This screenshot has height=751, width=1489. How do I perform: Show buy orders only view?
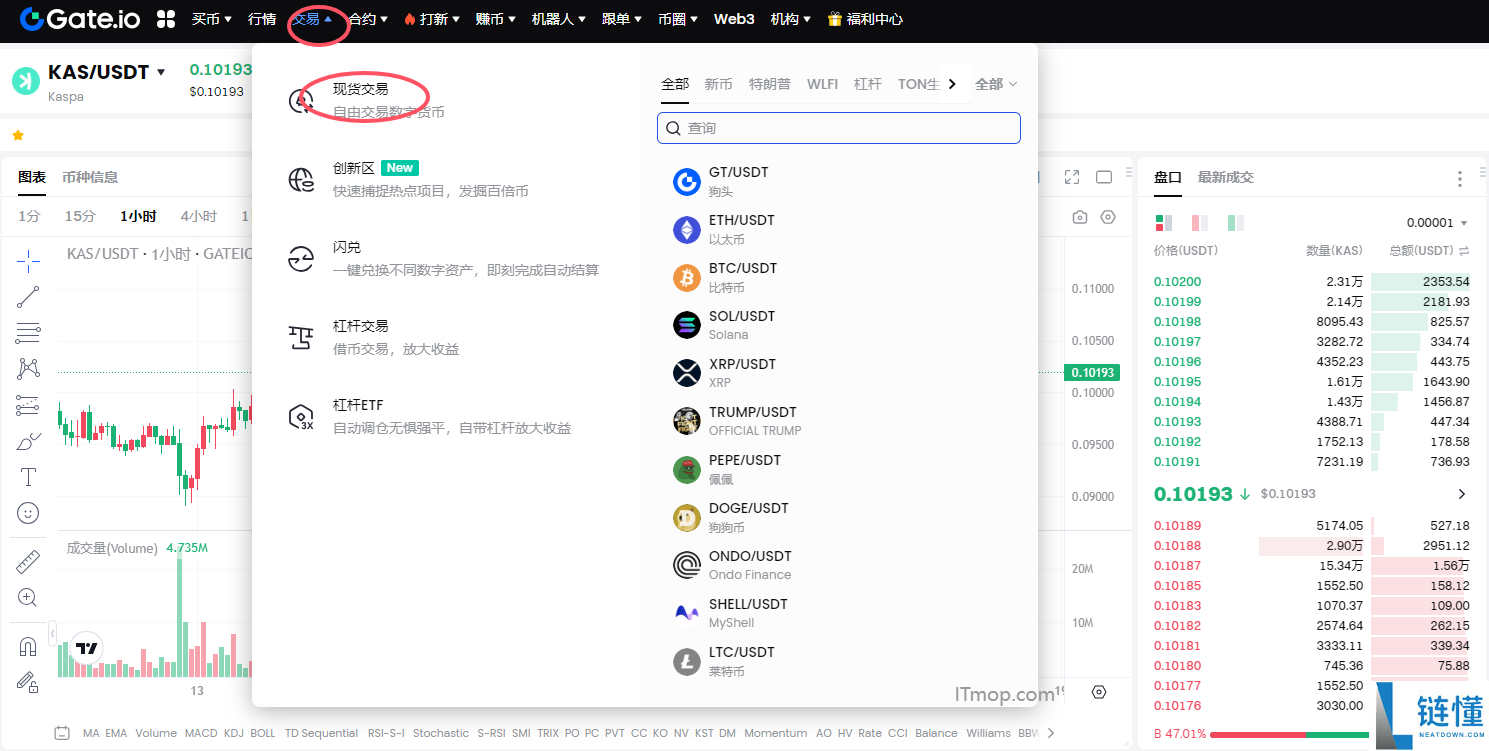point(1235,223)
